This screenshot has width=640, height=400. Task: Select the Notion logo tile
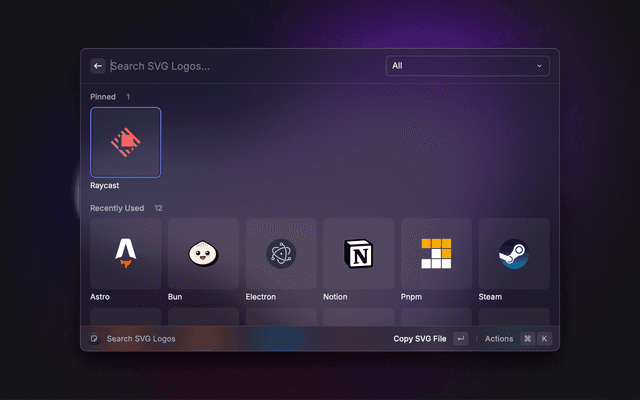pyautogui.click(x=358, y=254)
